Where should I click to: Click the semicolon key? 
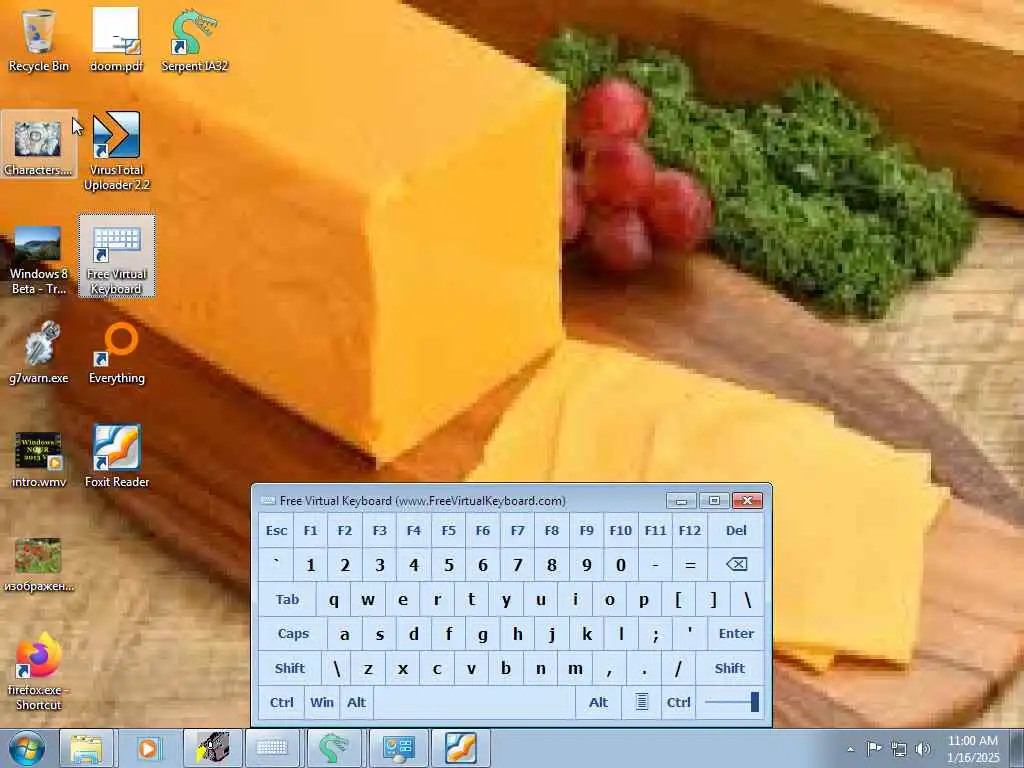[656, 633]
